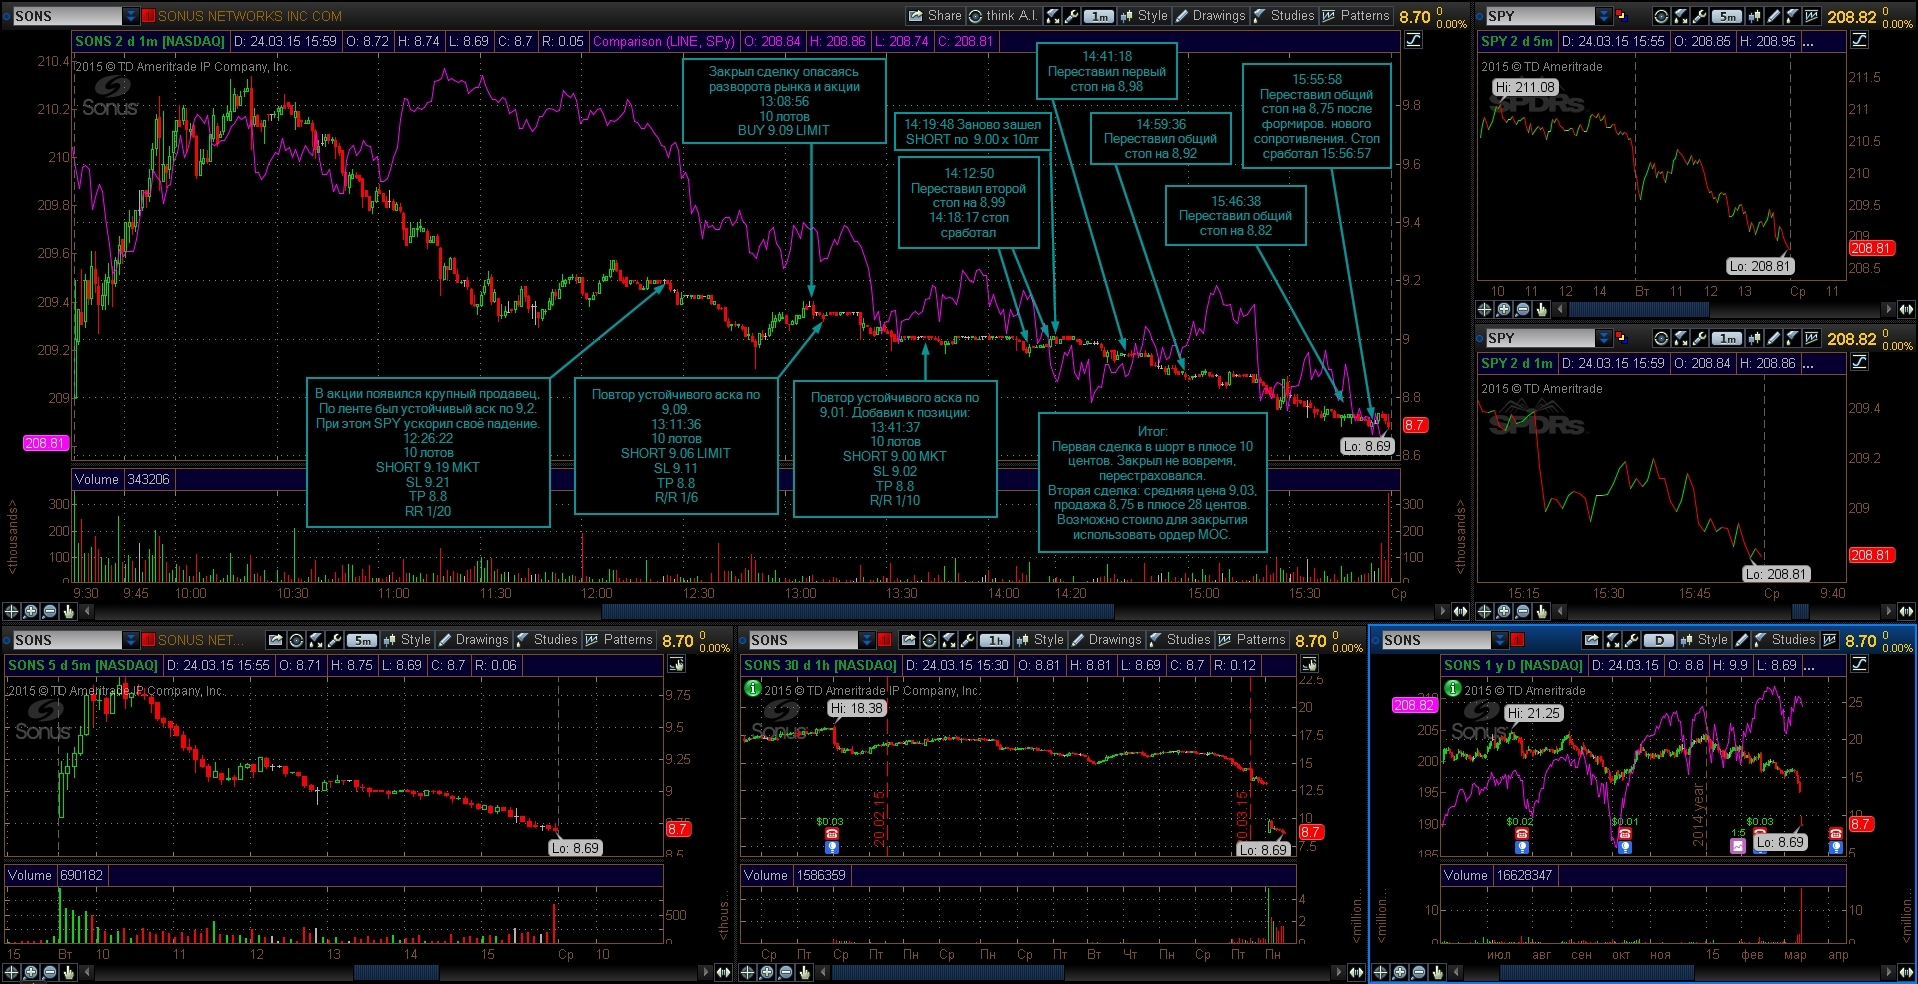Open 1m timeframe selector in SPY middle chart
The width and height of the screenshot is (1918, 984).
[x=1727, y=338]
